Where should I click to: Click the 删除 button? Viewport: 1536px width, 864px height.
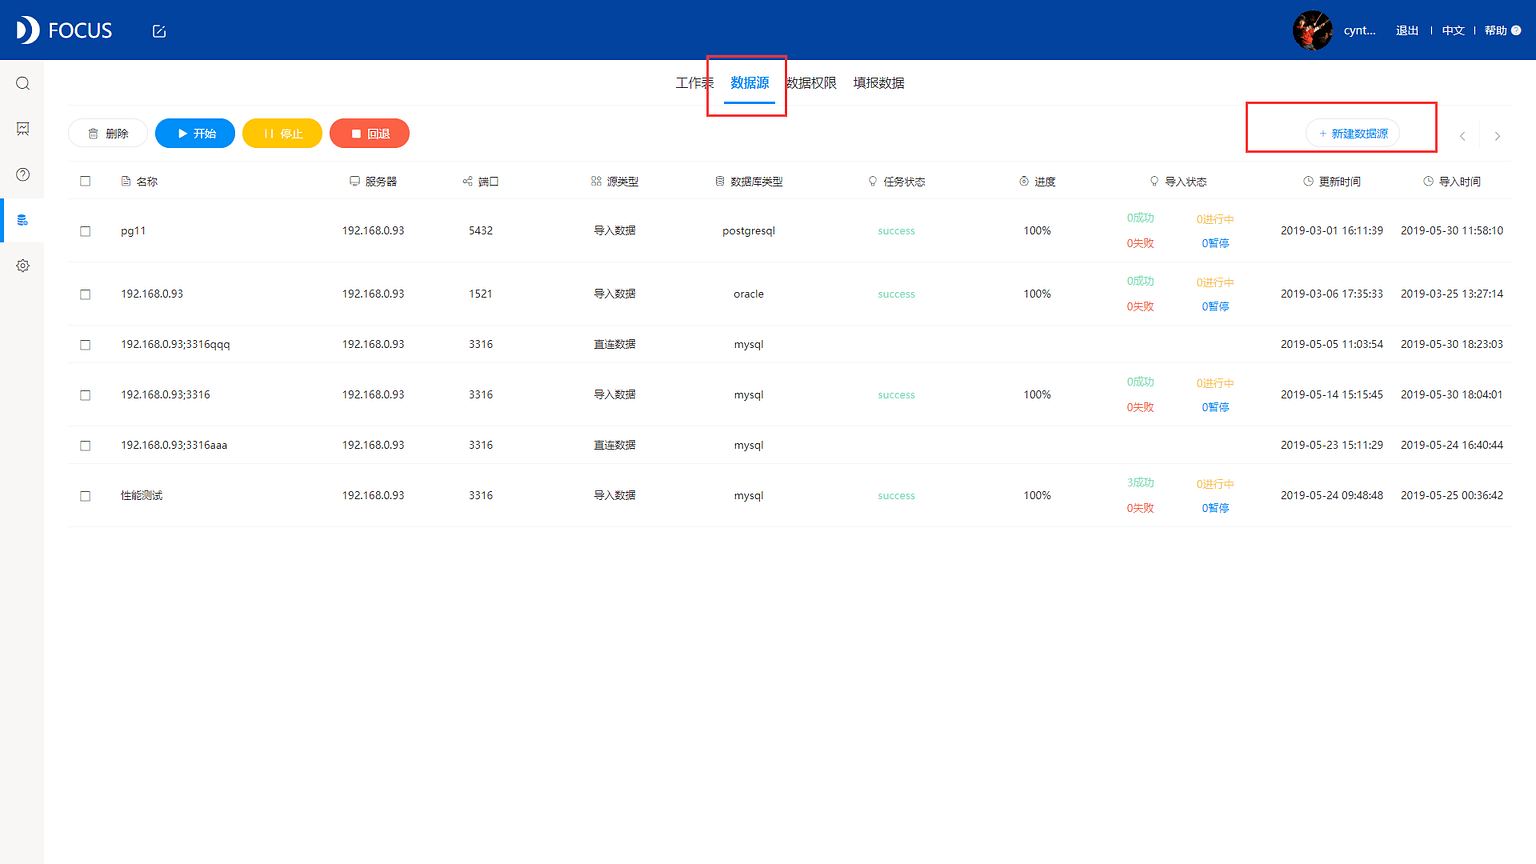(x=108, y=133)
